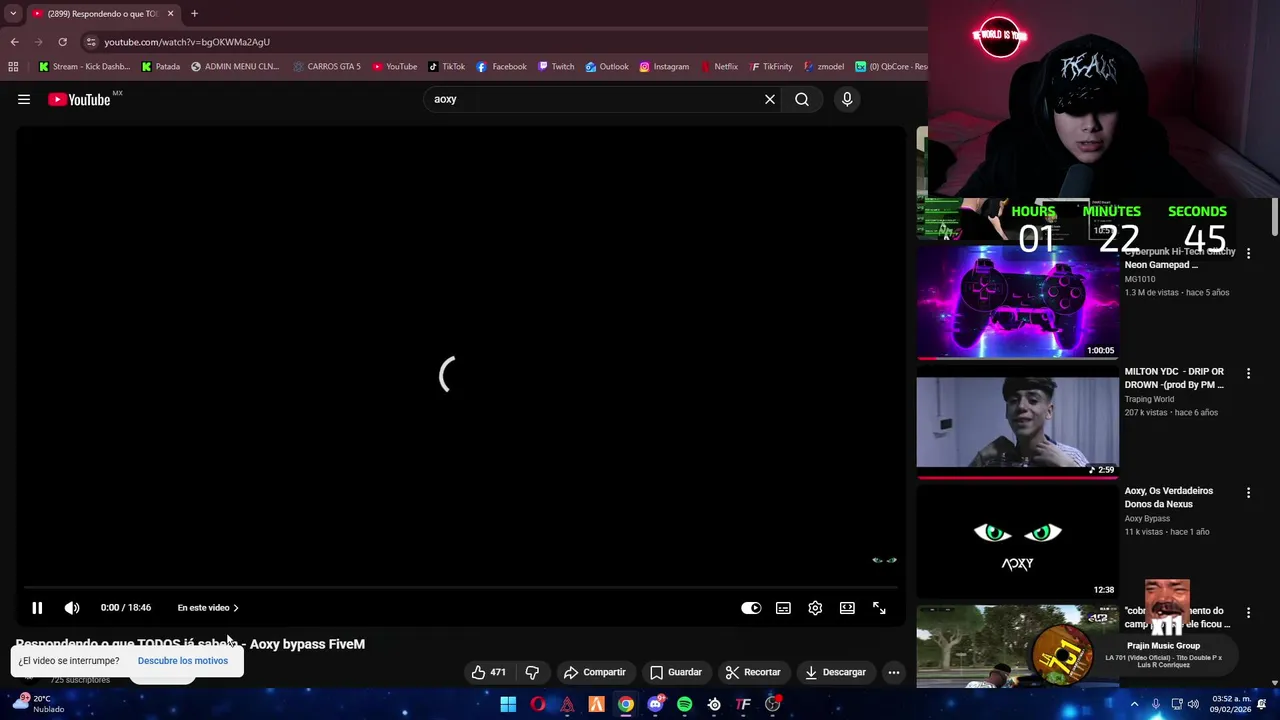The height and width of the screenshot is (720, 1280).
Task: Open the MILTON YDC - DRIP OR DROWN thumbnail
Action: 1017,421
